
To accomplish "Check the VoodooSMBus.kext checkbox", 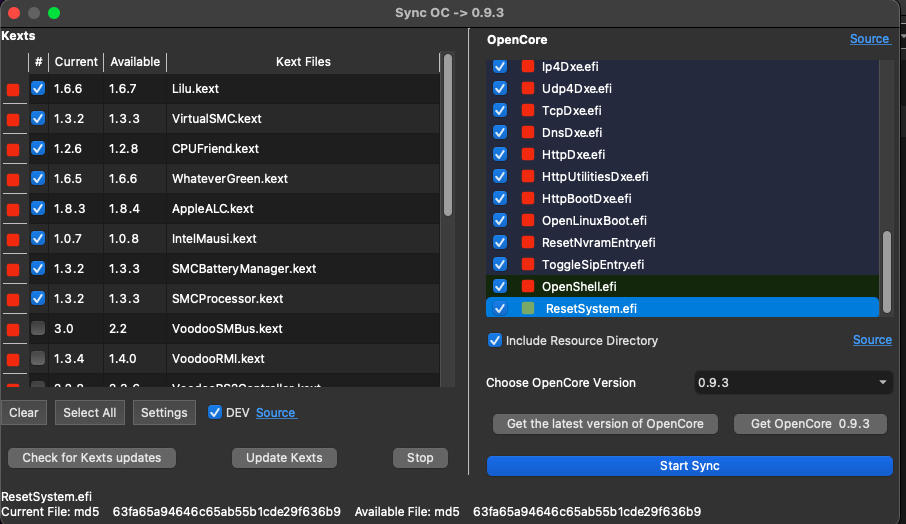I will coord(38,328).
